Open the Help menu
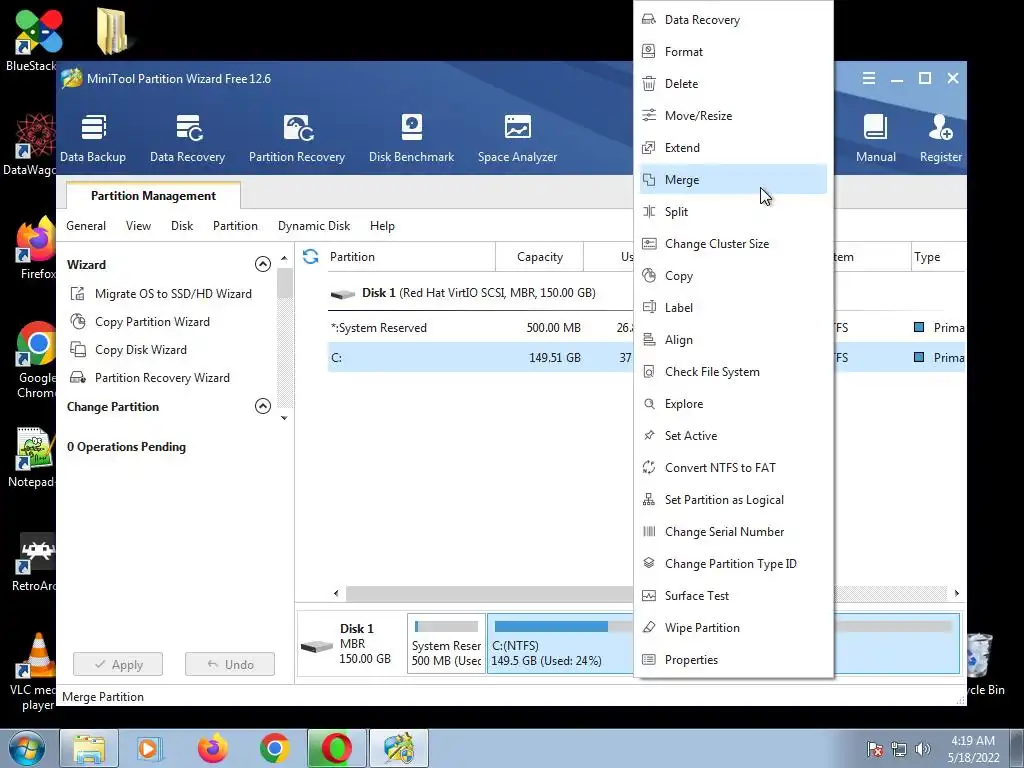The image size is (1024, 768). pyautogui.click(x=382, y=226)
